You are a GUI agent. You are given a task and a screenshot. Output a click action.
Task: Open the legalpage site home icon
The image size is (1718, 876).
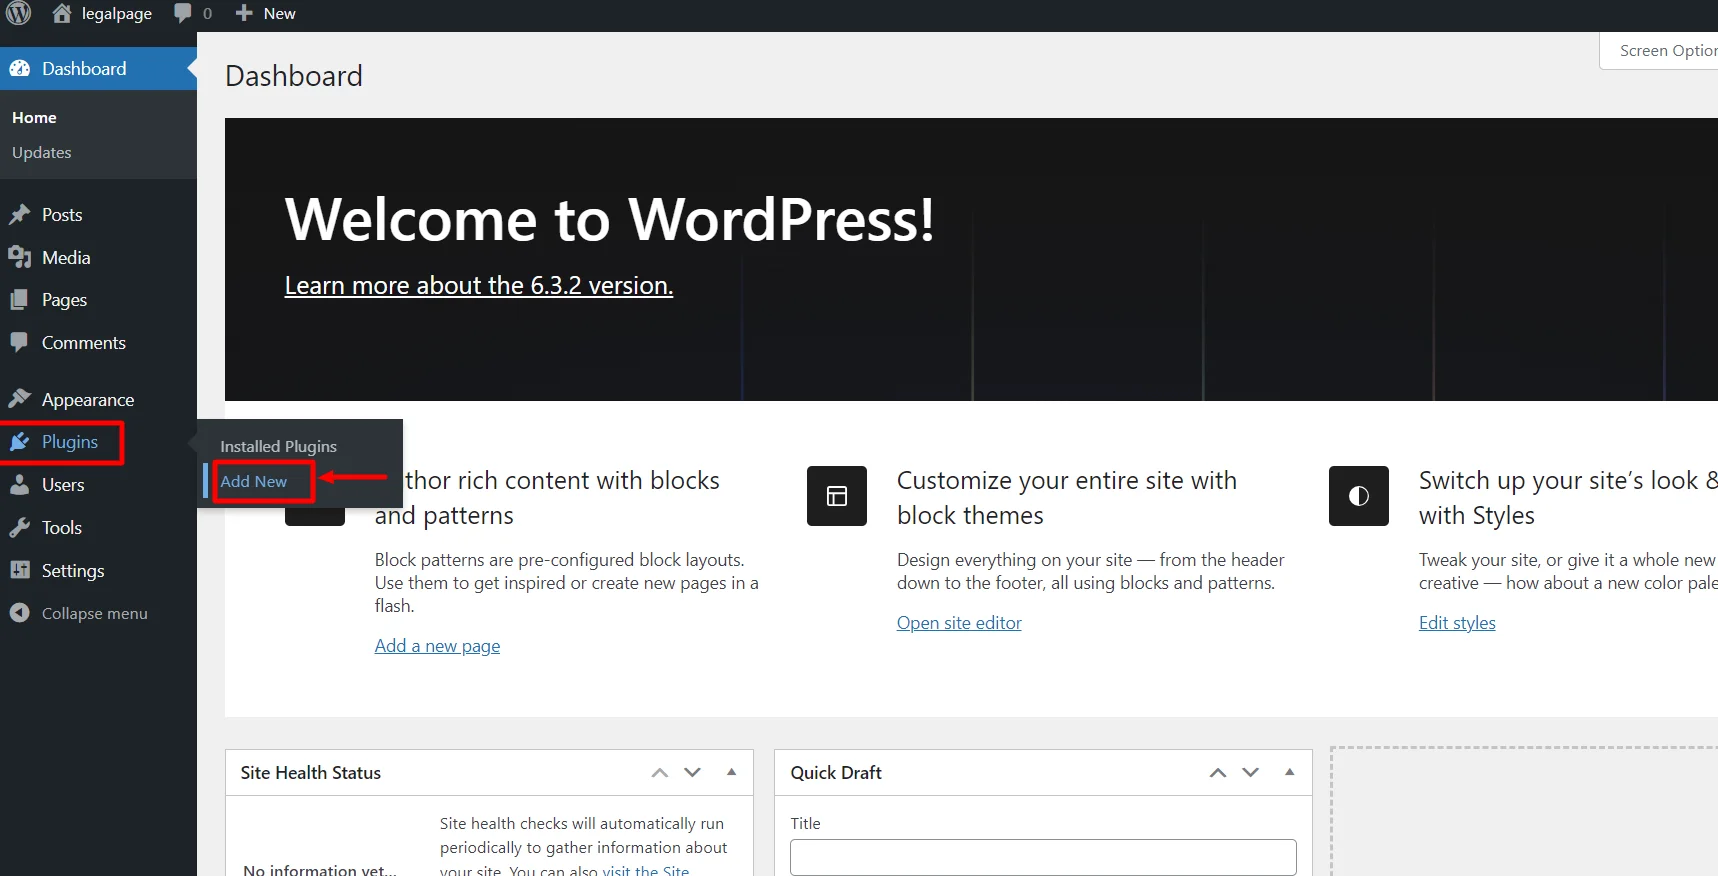[x=62, y=13]
